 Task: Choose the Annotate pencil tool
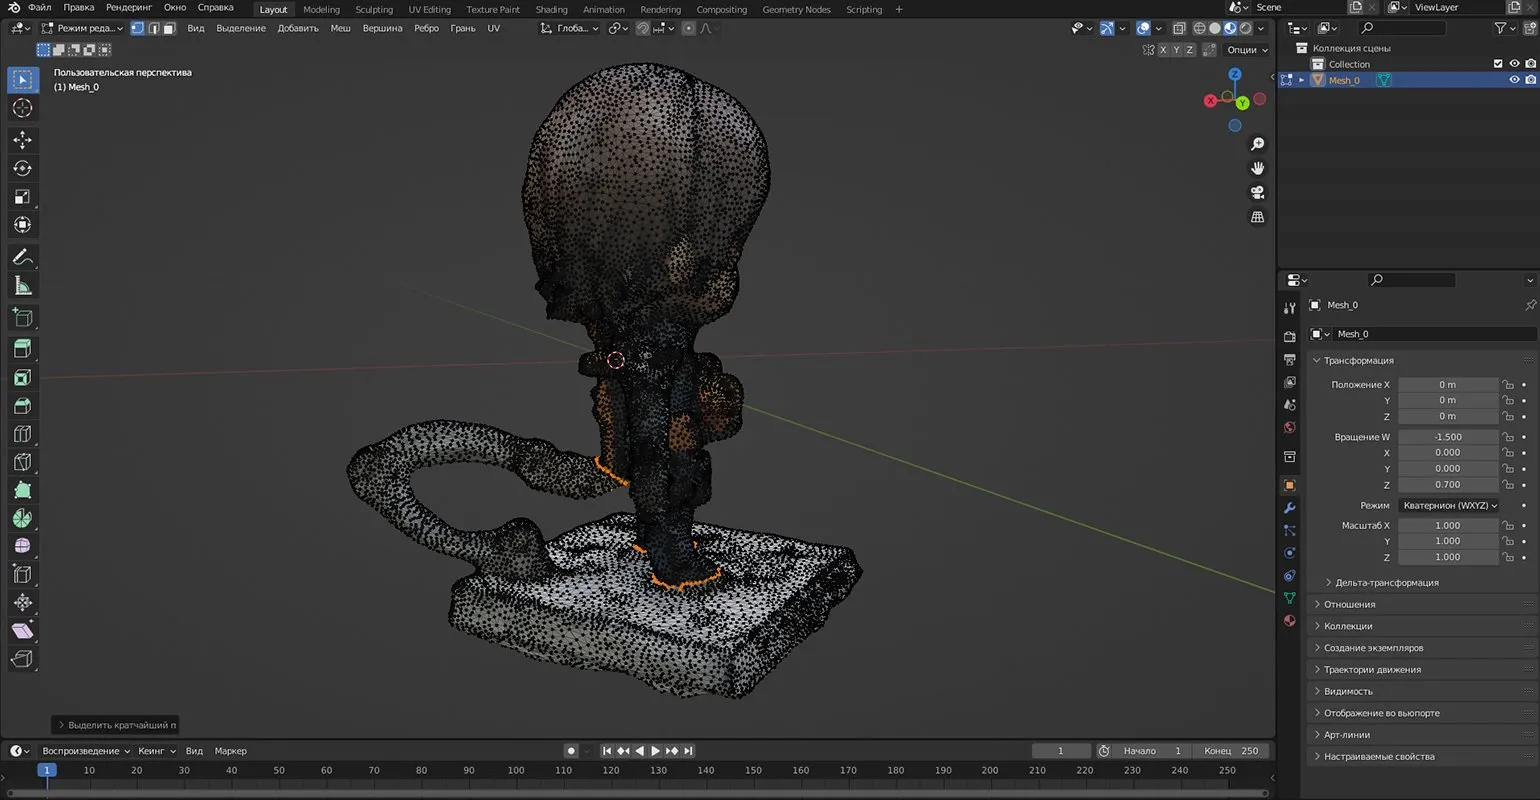(x=22, y=257)
